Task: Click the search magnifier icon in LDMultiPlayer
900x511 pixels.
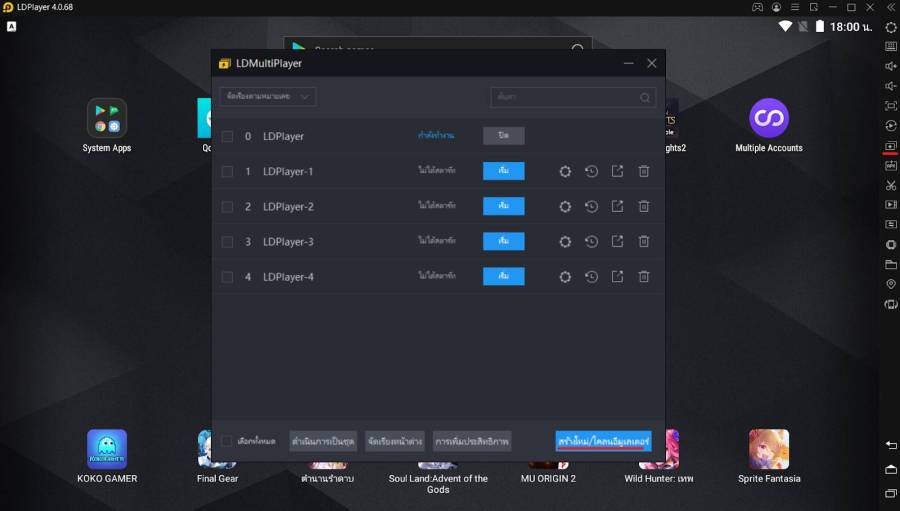Action: coord(645,98)
